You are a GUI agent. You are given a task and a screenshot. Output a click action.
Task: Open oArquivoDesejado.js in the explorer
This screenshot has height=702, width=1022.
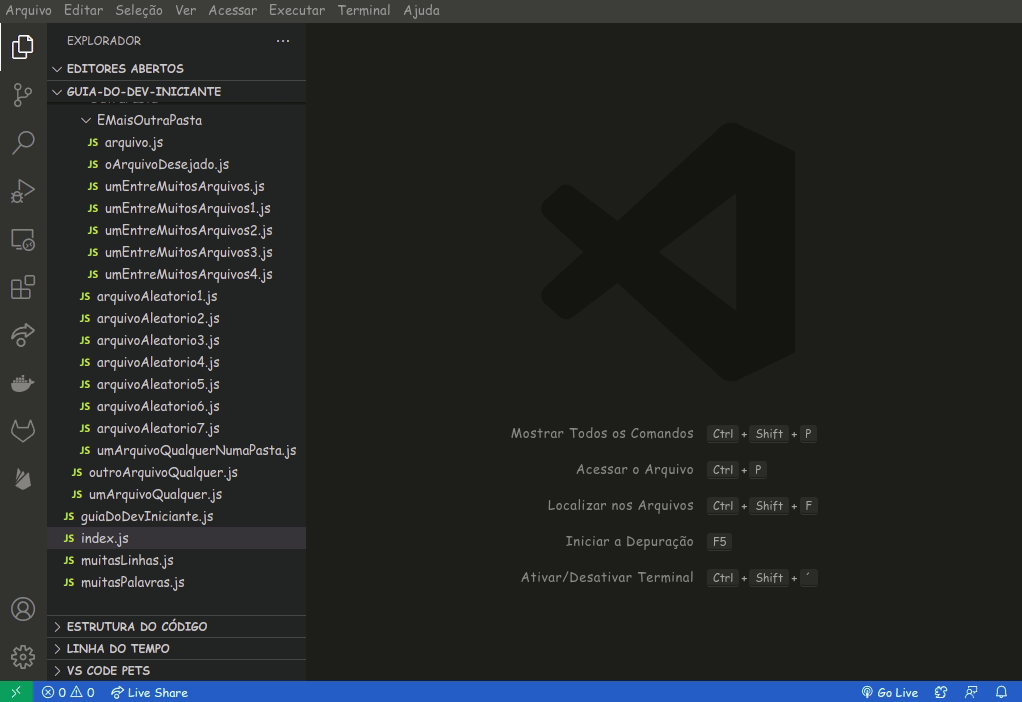(166, 164)
